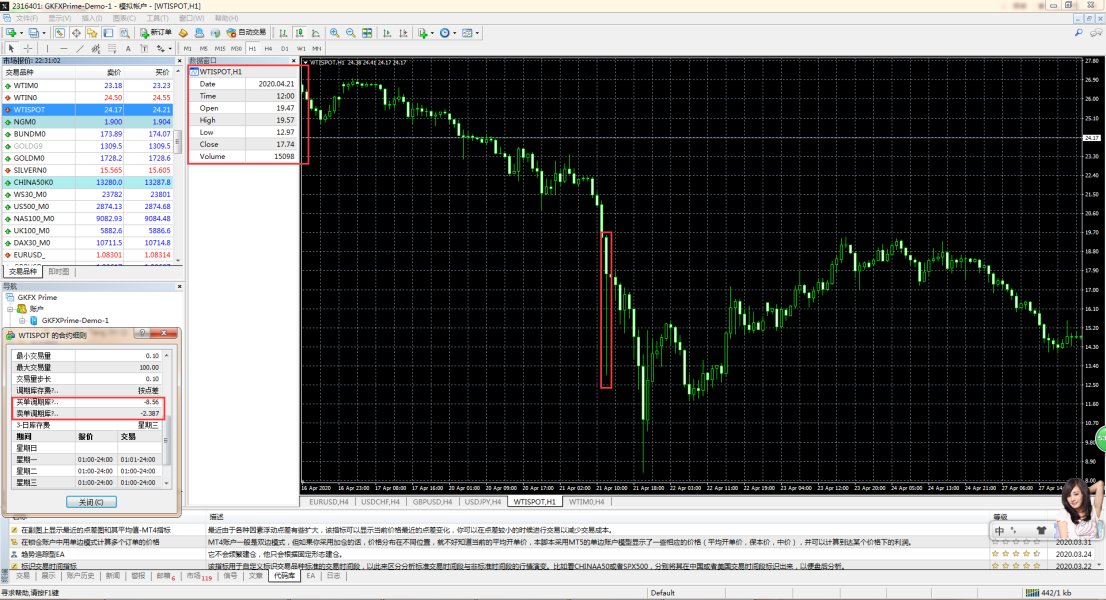Zoom in on the chart
This screenshot has height=600, width=1106.
334,32
